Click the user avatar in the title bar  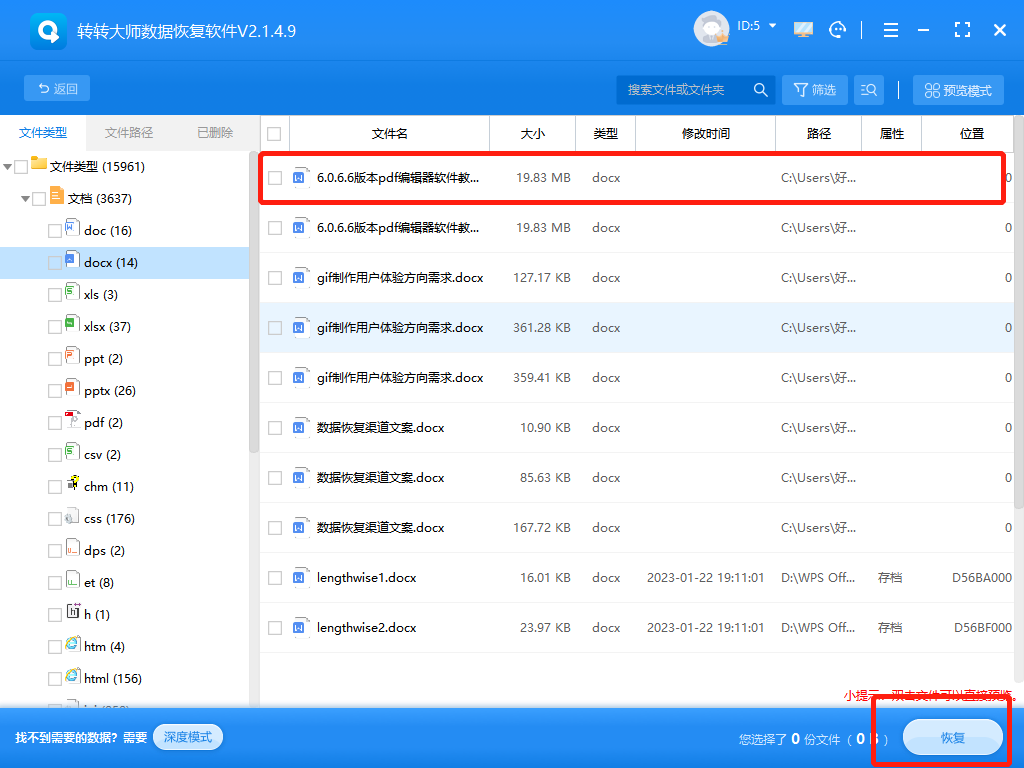click(x=711, y=29)
